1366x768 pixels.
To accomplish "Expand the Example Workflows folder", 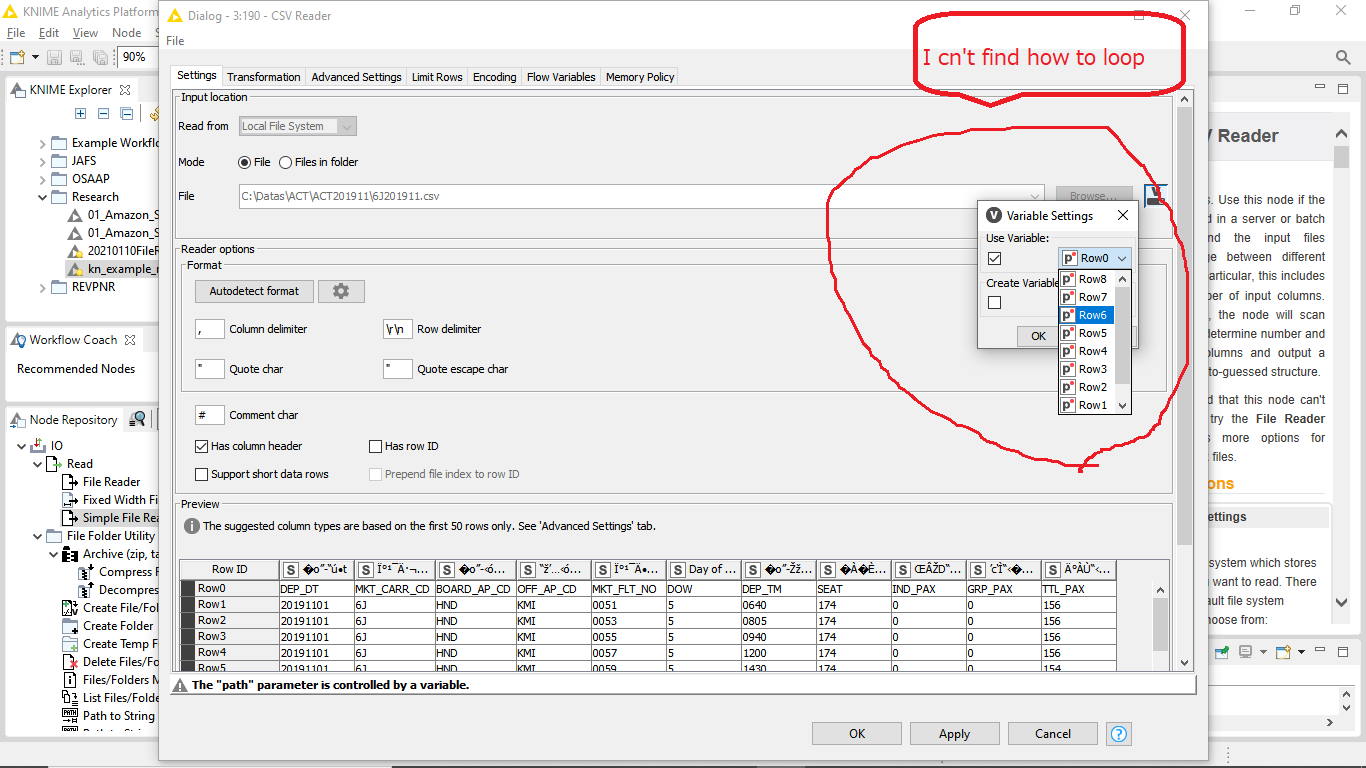I will pyautogui.click(x=42, y=143).
